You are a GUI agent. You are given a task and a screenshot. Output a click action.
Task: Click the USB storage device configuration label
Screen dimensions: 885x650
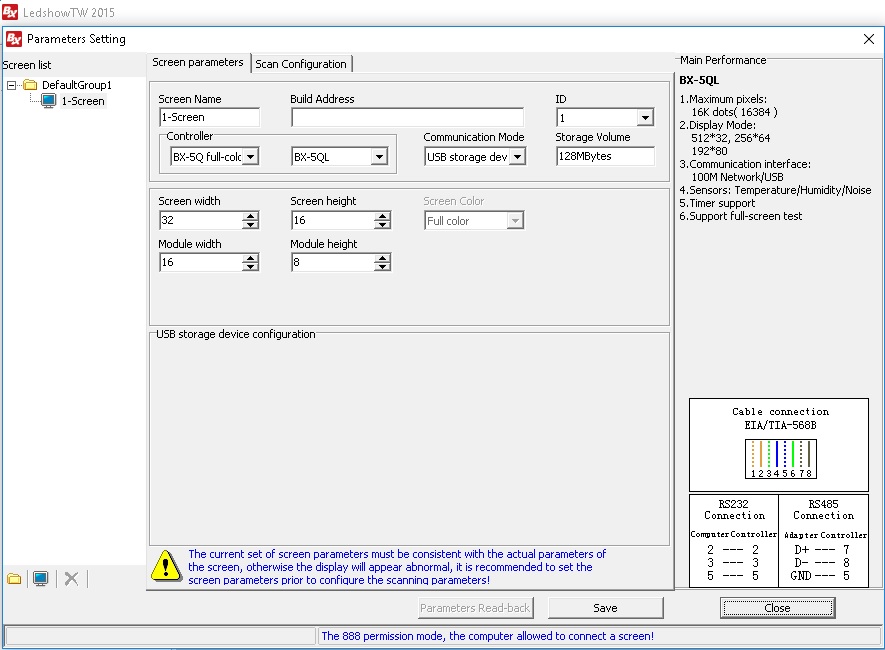[235, 334]
